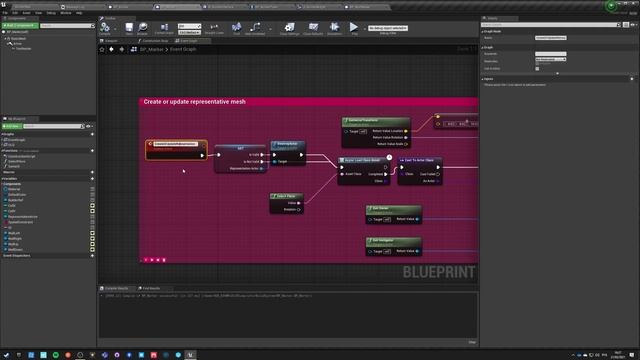
Task: Open Spotify from the Windows taskbar
Action: click(x=56, y=355)
